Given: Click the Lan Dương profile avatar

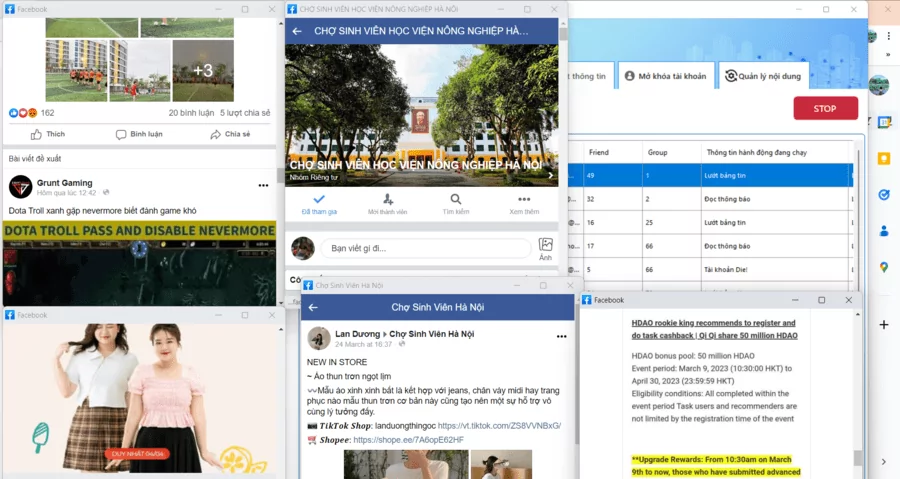Looking at the screenshot, I should pyautogui.click(x=319, y=338).
